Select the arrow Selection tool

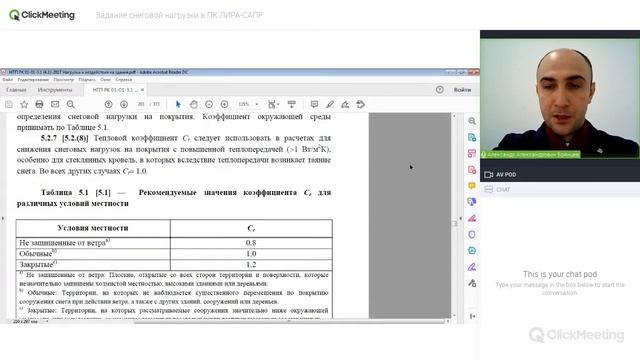[178, 104]
